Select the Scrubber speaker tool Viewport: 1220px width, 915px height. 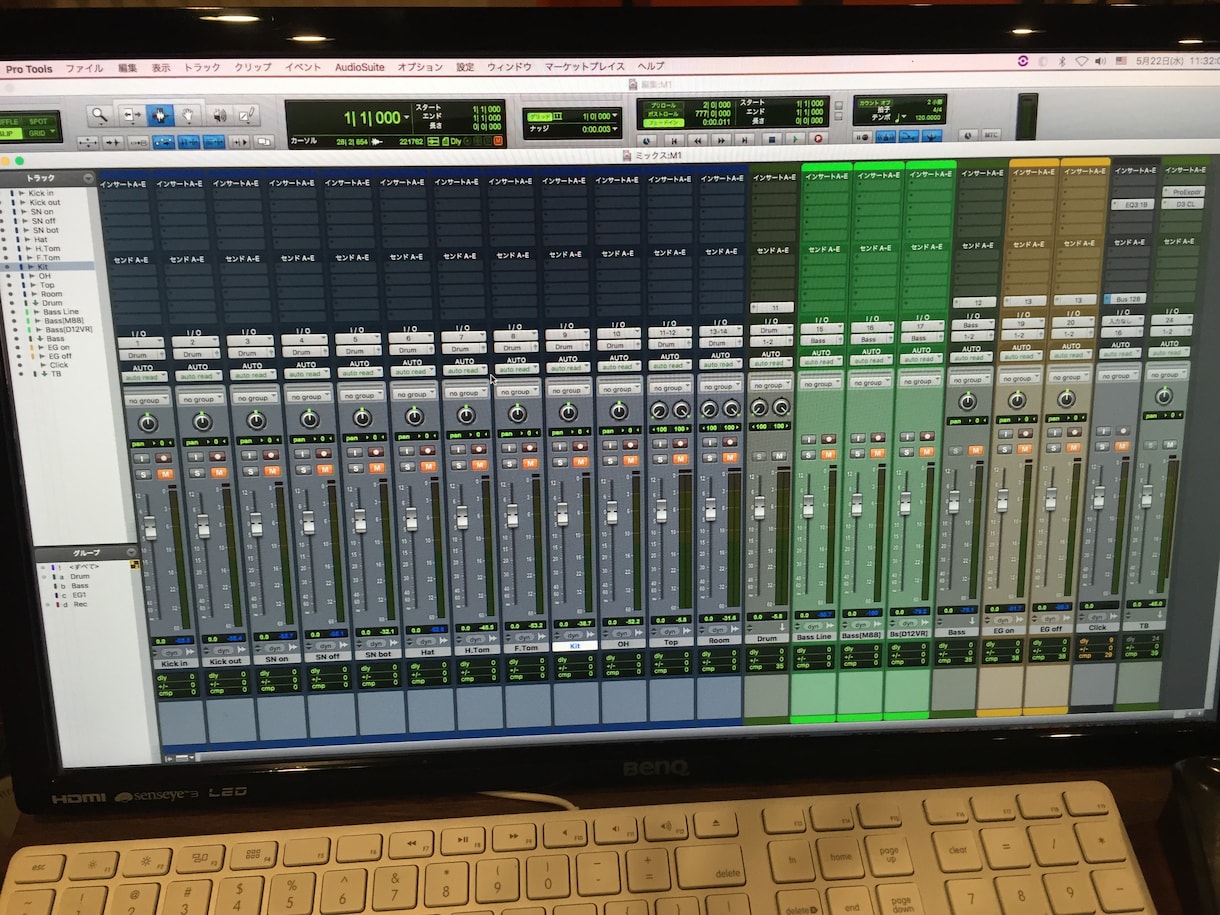[219, 115]
